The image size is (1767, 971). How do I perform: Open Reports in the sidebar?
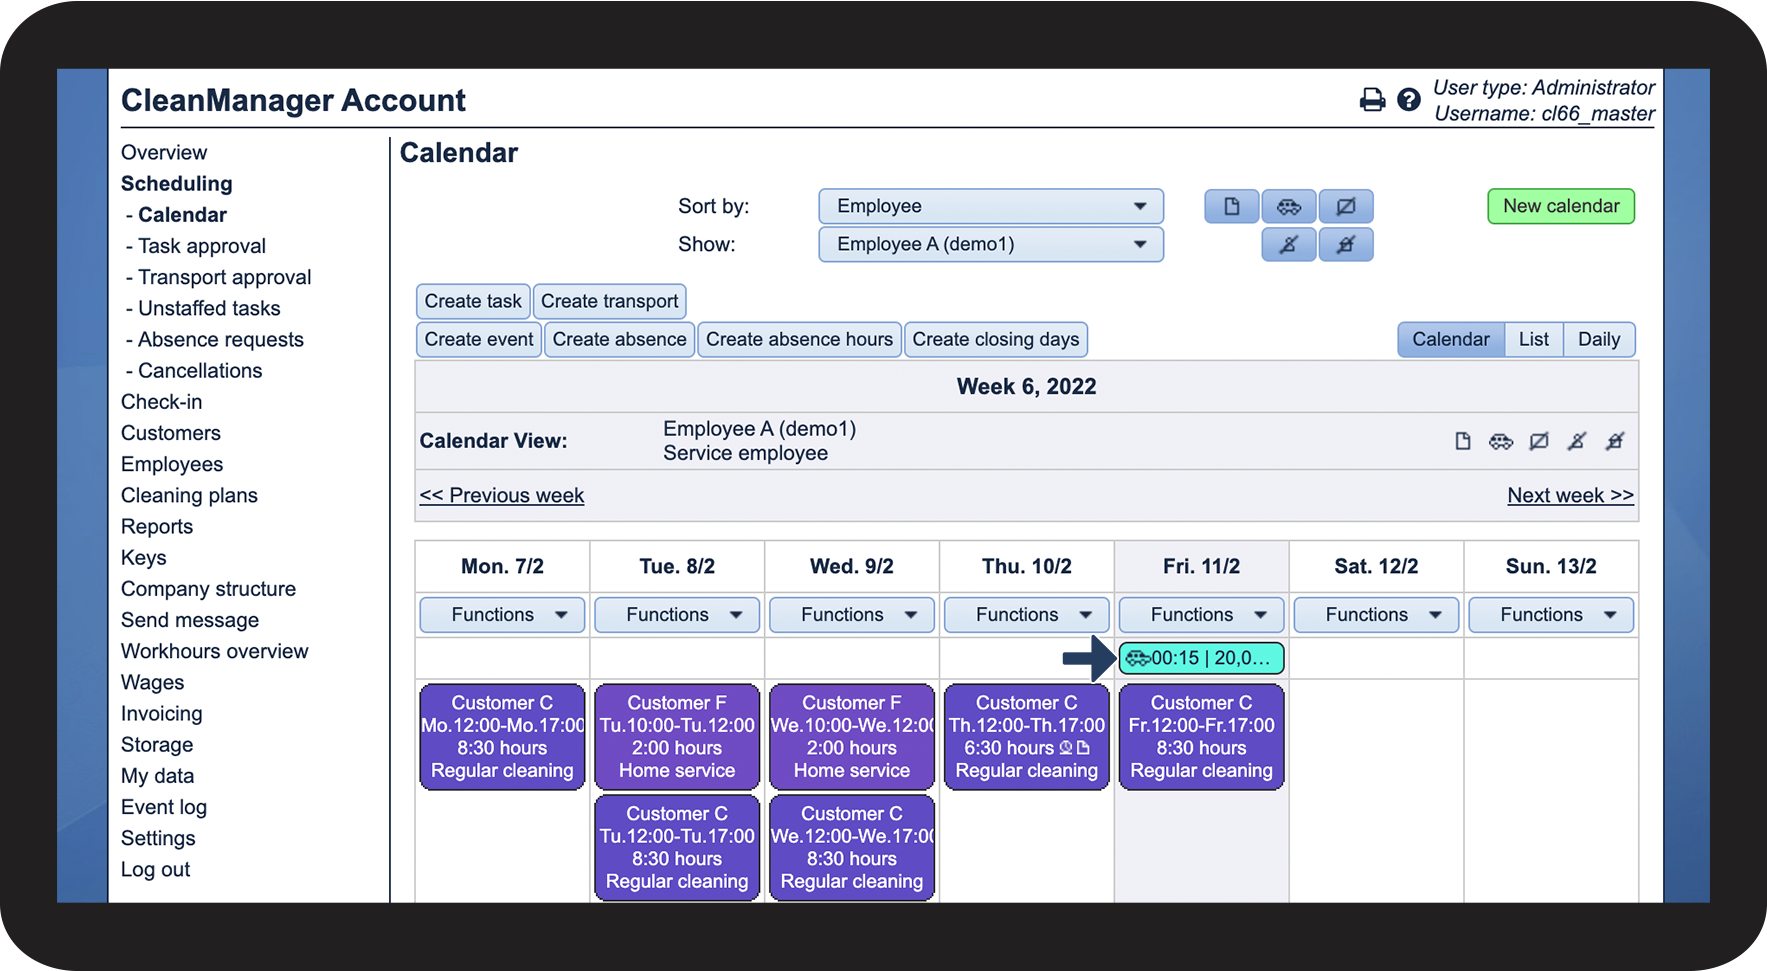(157, 526)
